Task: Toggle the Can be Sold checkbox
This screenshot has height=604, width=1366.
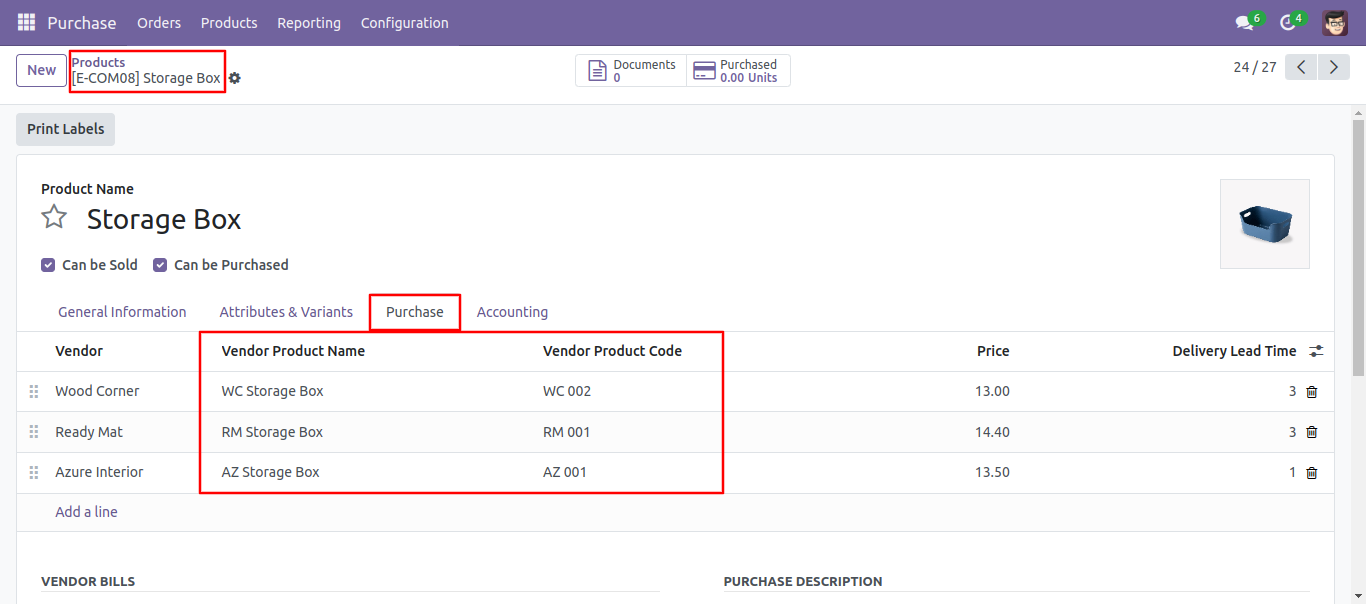Action: (x=48, y=265)
